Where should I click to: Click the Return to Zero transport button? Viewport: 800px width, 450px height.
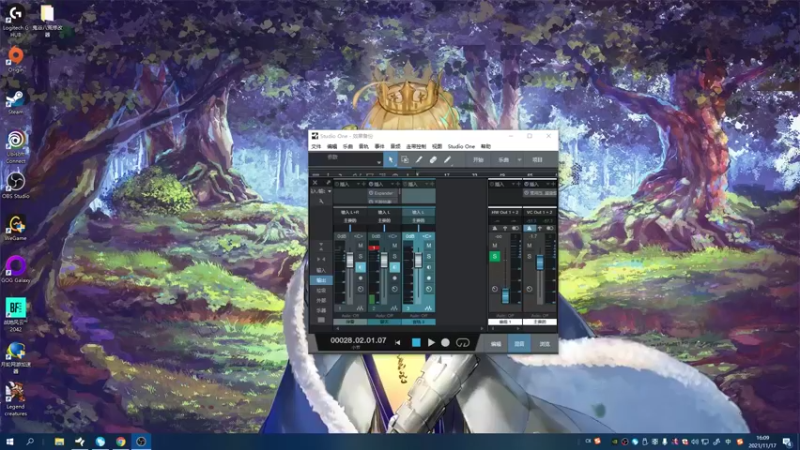click(397, 343)
